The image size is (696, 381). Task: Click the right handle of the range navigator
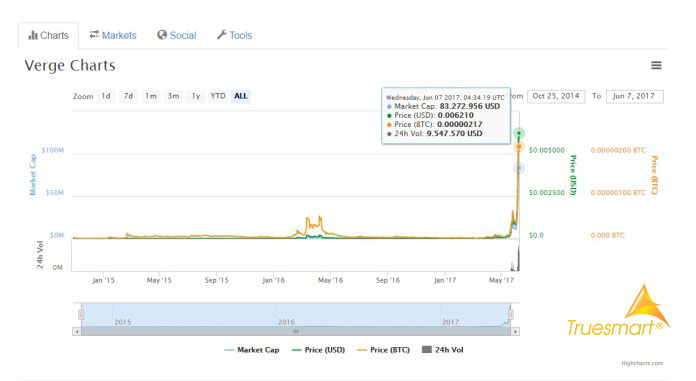(511, 315)
